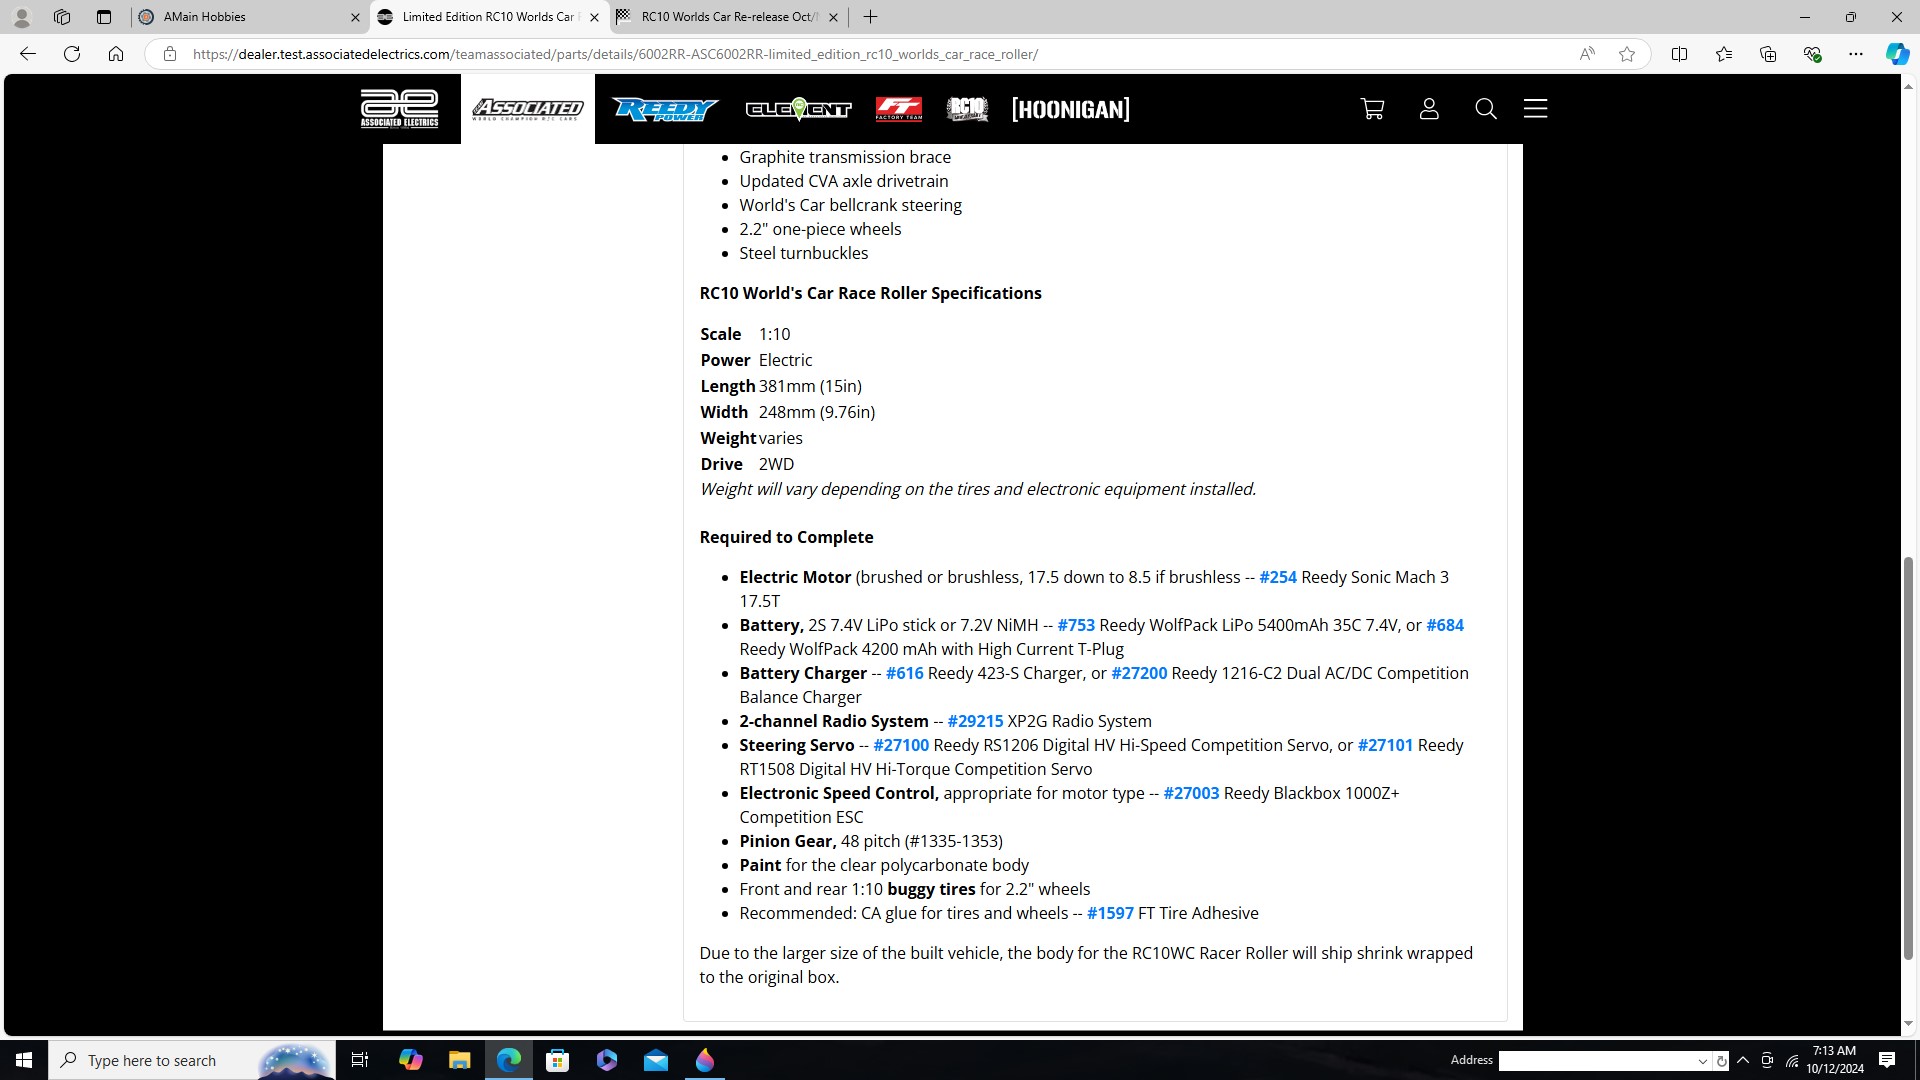Open the Element RC brand logo

(798, 109)
